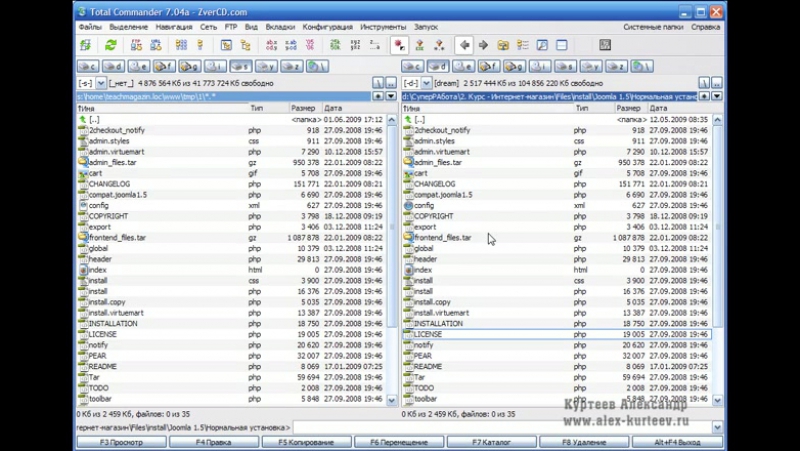Click the F8 Удаление button
This screenshot has height=451, width=800.
point(584,442)
